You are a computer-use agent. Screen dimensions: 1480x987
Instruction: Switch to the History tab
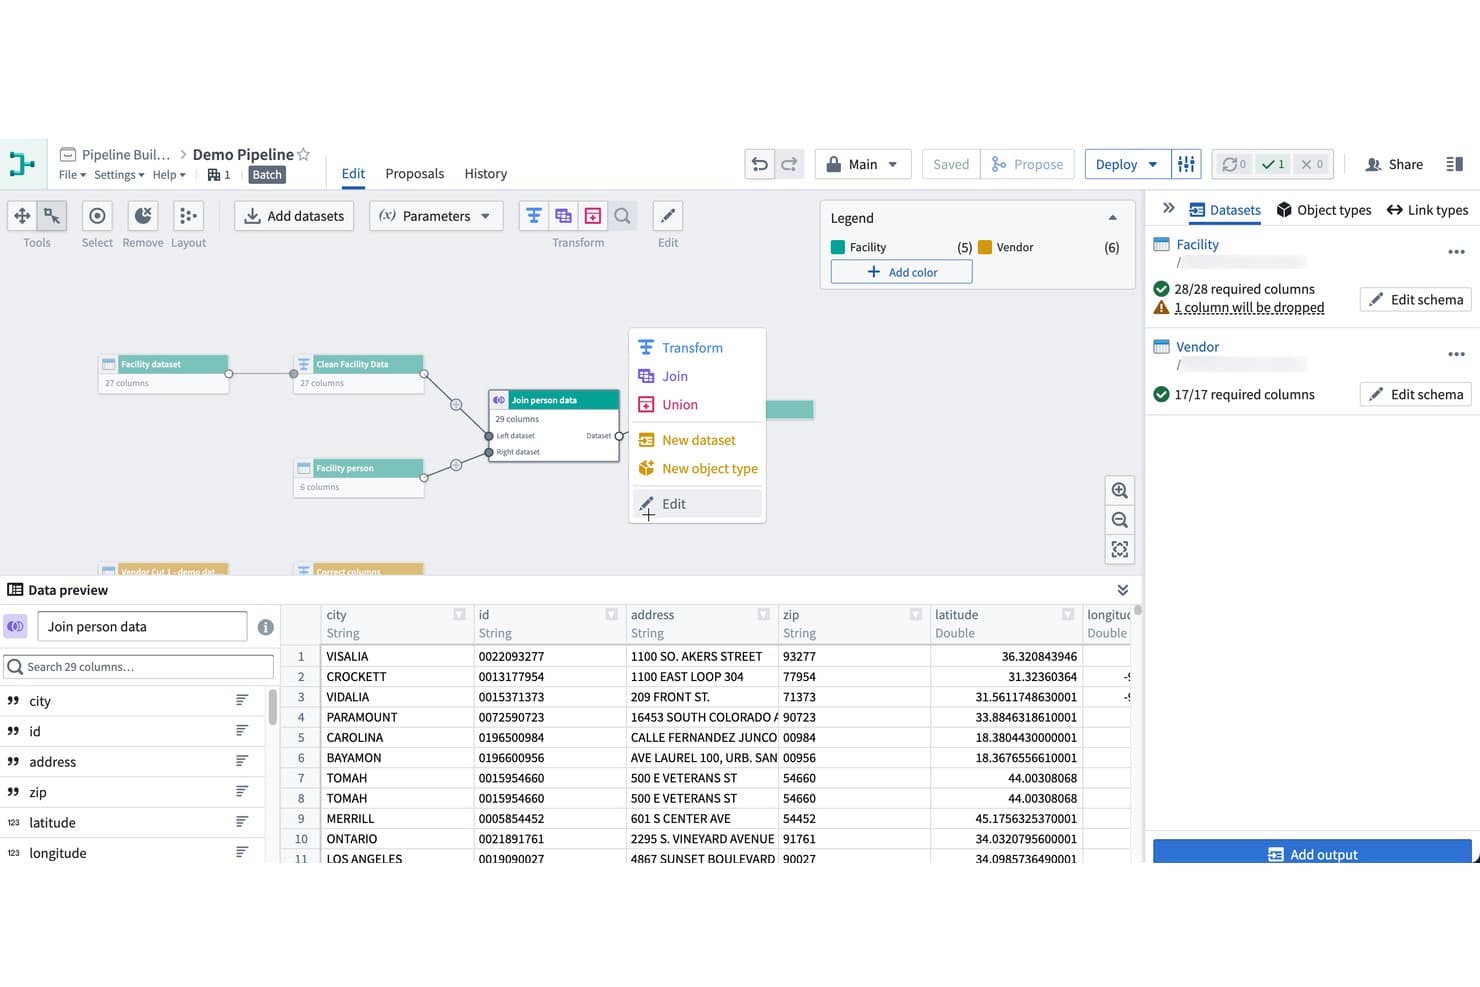click(x=485, y=173)
